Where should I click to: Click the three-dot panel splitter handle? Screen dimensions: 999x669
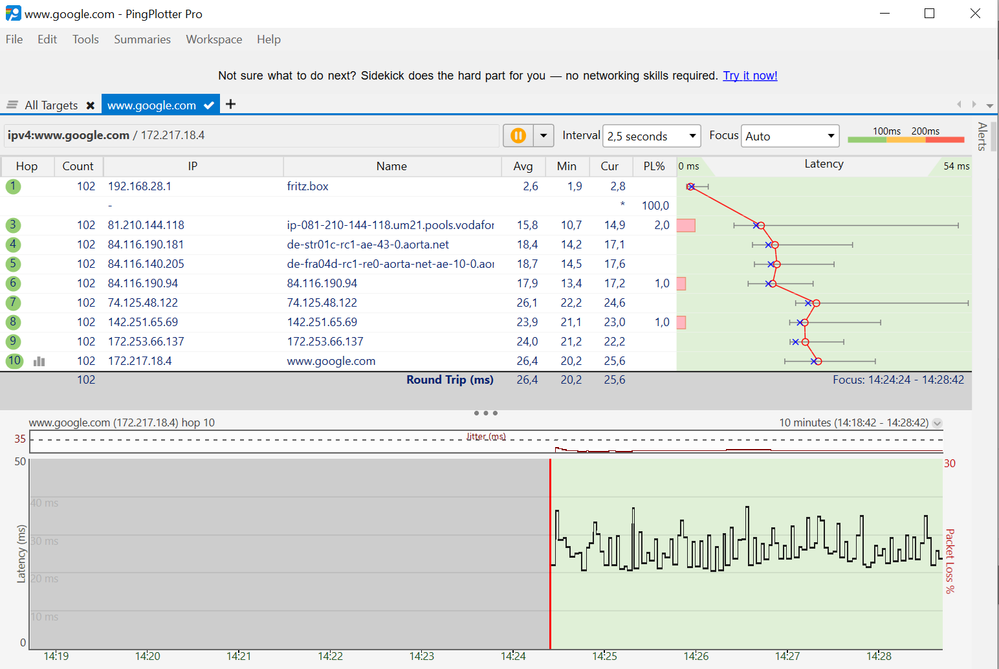[x=486, y=412]
